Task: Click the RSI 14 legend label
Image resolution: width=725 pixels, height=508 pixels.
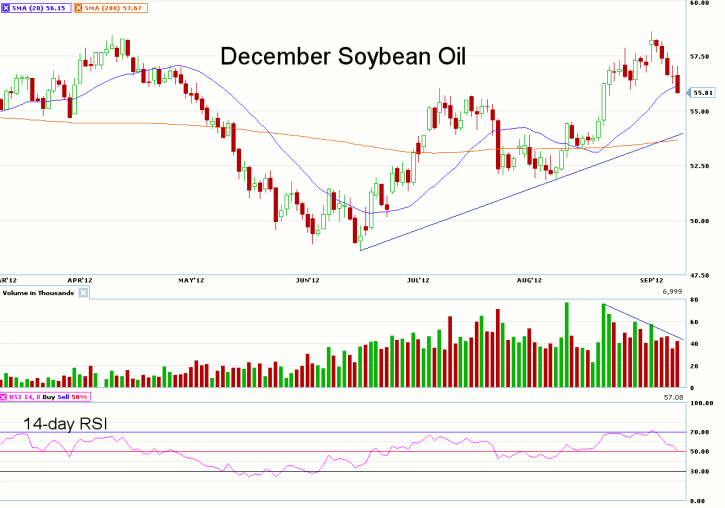Action: [24, 398]
